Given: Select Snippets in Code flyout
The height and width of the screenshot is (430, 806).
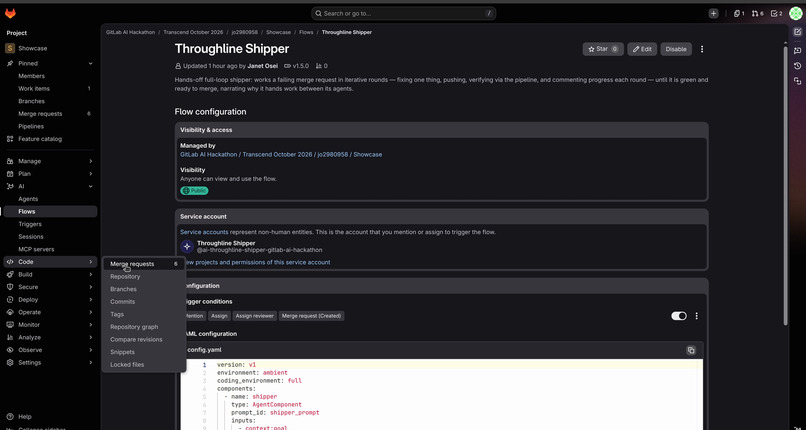Looking at the screenshot, I should 144,352.
